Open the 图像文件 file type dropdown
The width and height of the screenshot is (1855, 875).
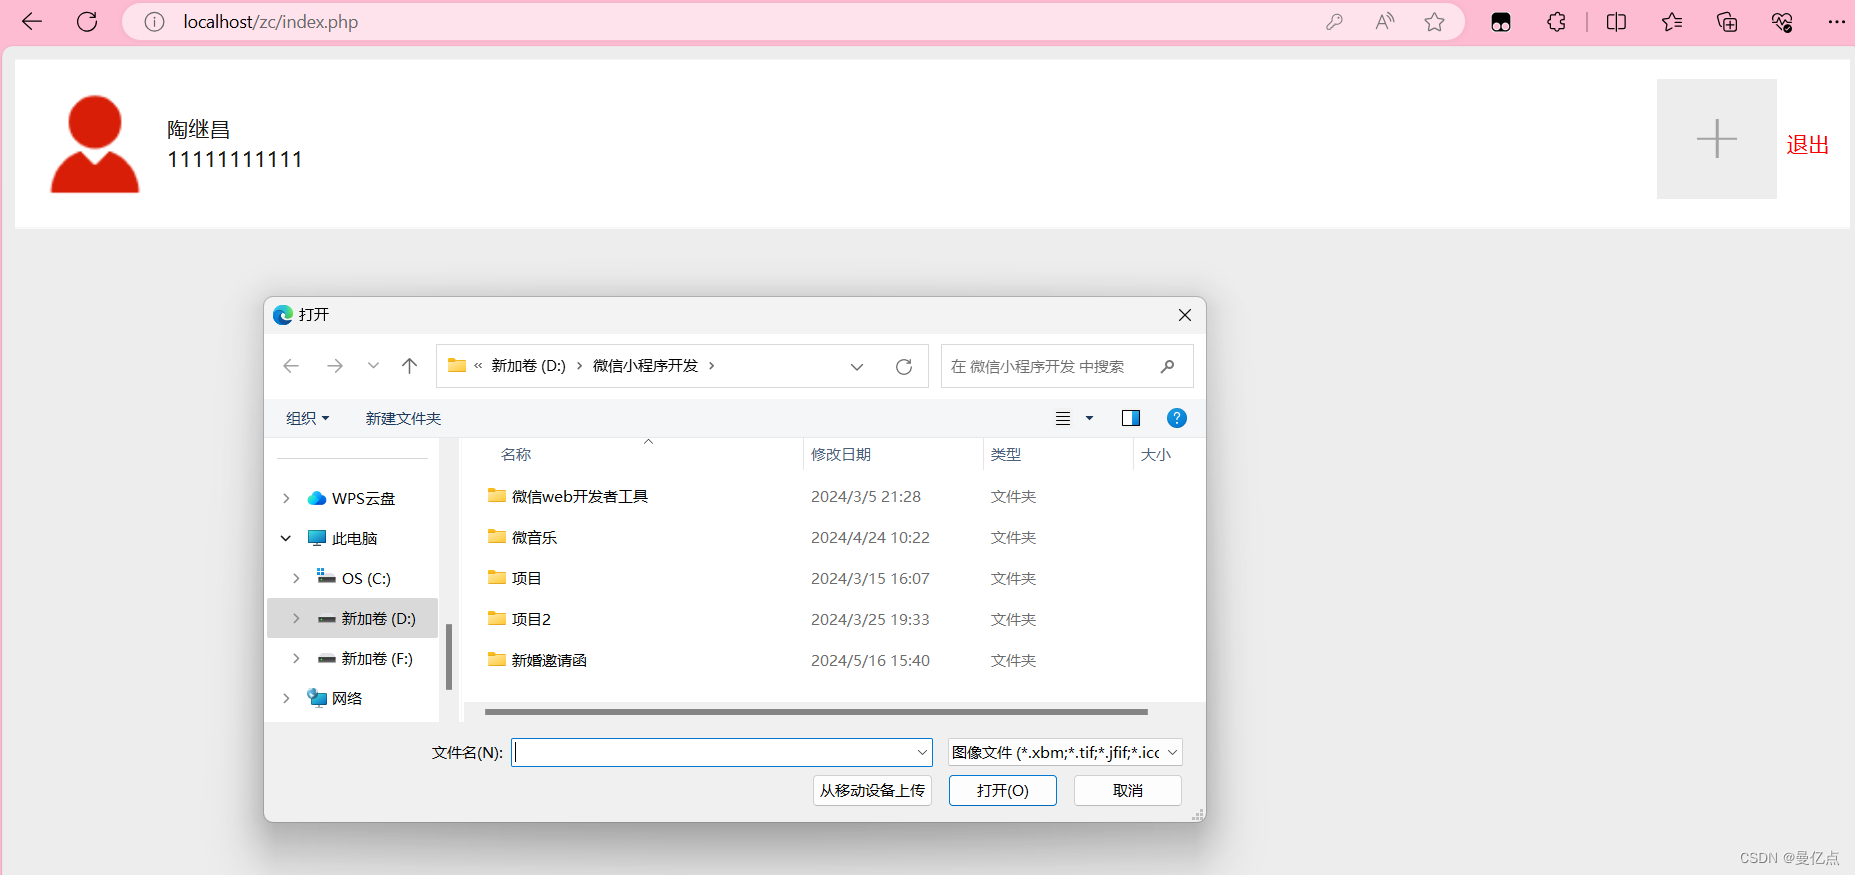click(1065, 753)
